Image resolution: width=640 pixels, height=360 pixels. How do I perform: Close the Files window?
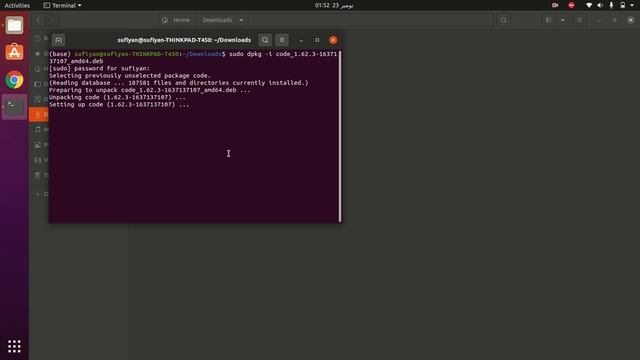coord(630,20)
